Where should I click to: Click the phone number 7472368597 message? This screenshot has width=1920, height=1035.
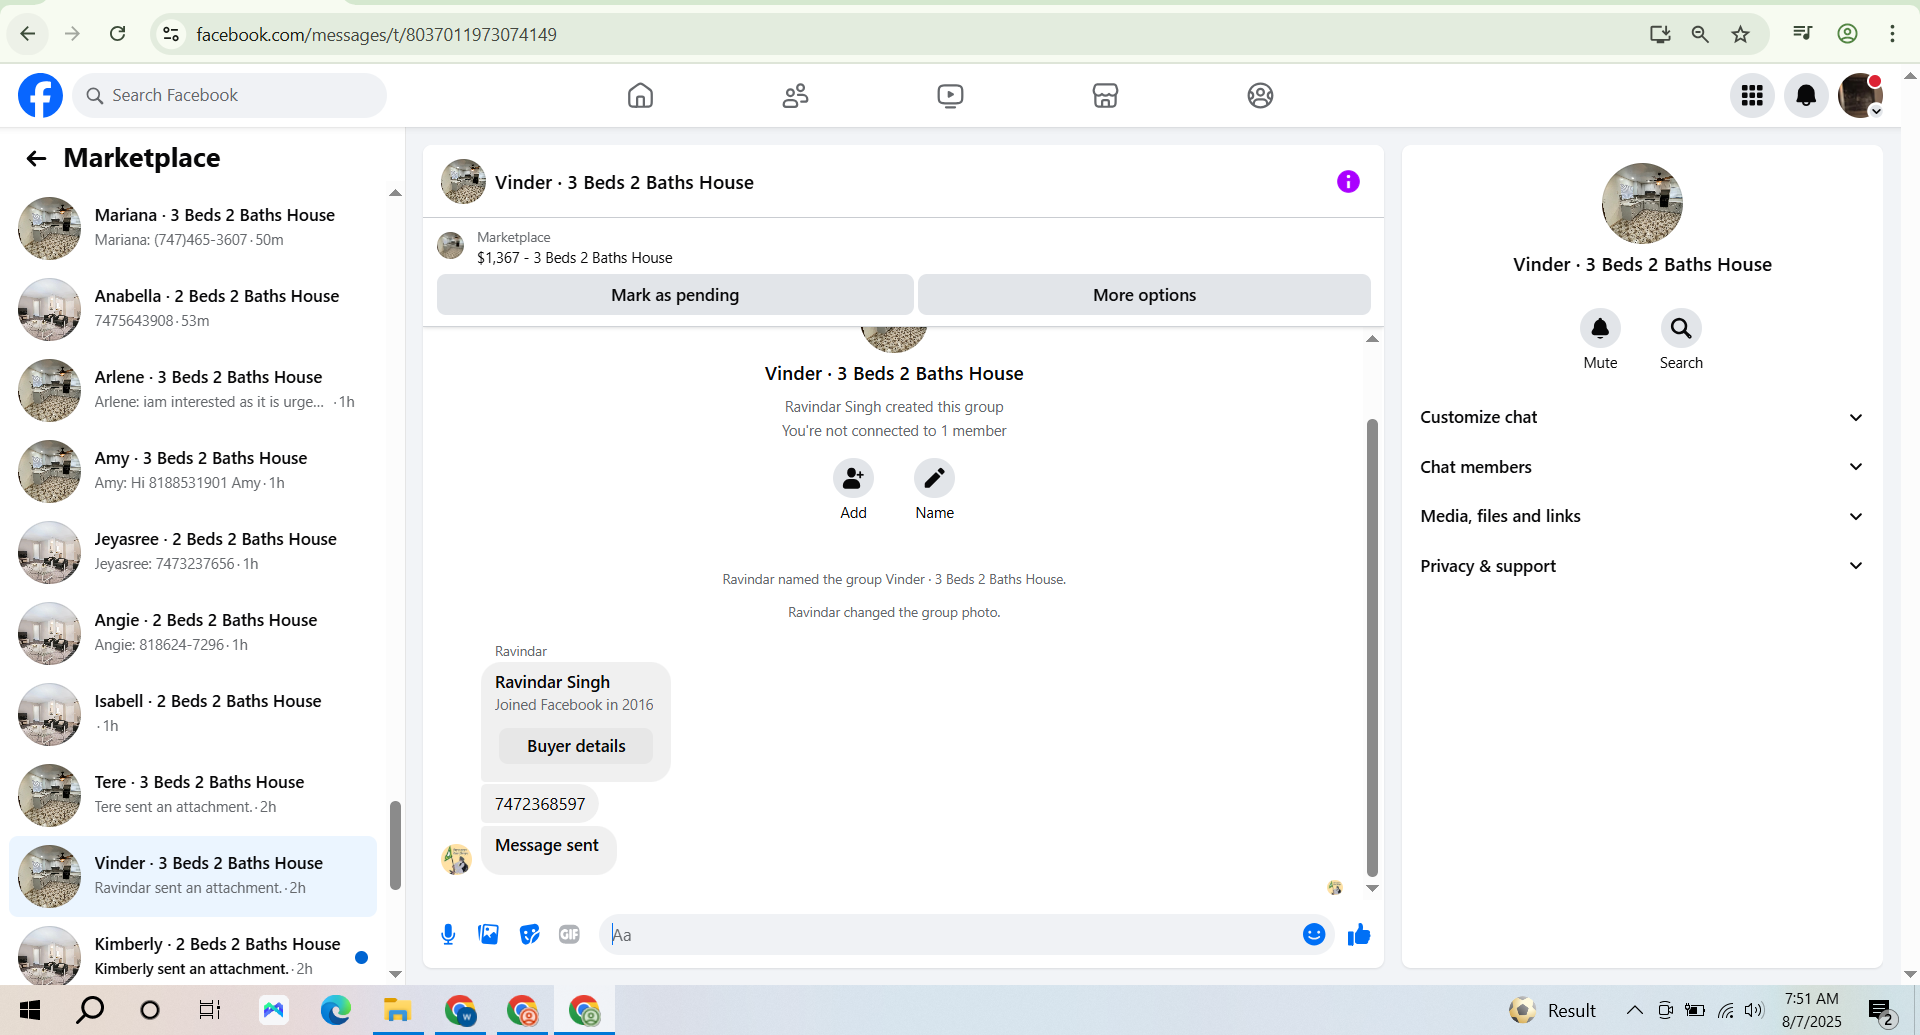(540, 804)
